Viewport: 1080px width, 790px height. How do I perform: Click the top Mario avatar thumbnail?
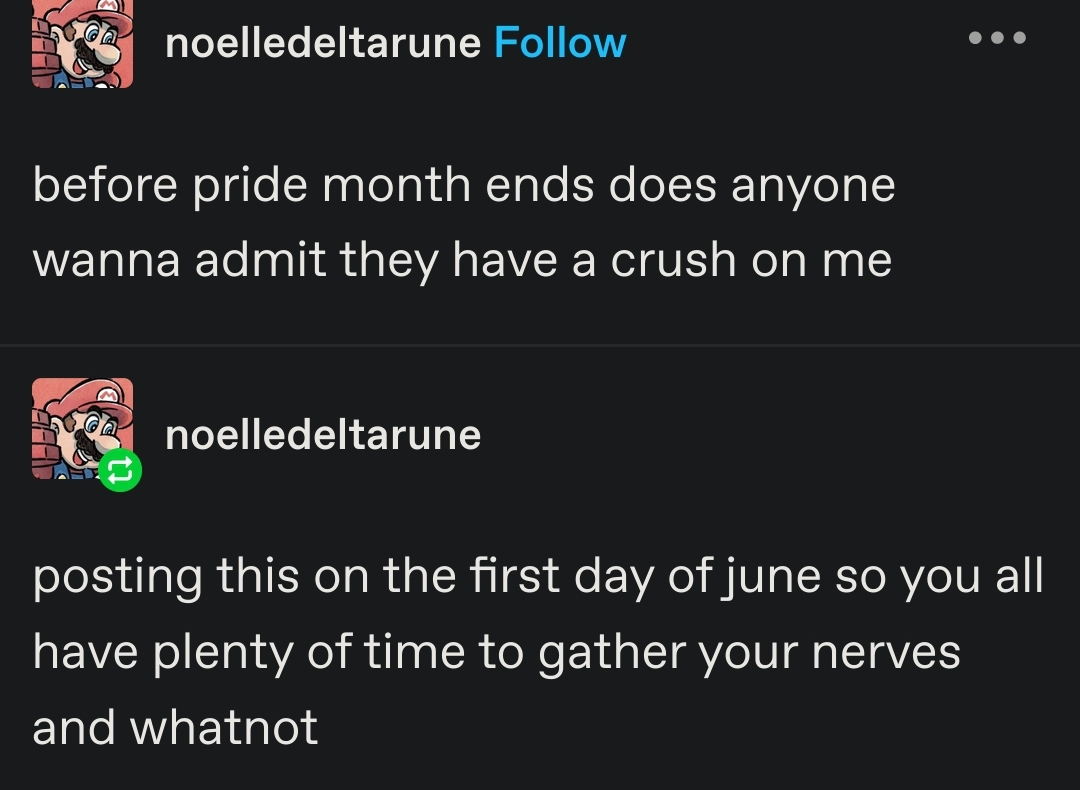[x=82, y=44]
